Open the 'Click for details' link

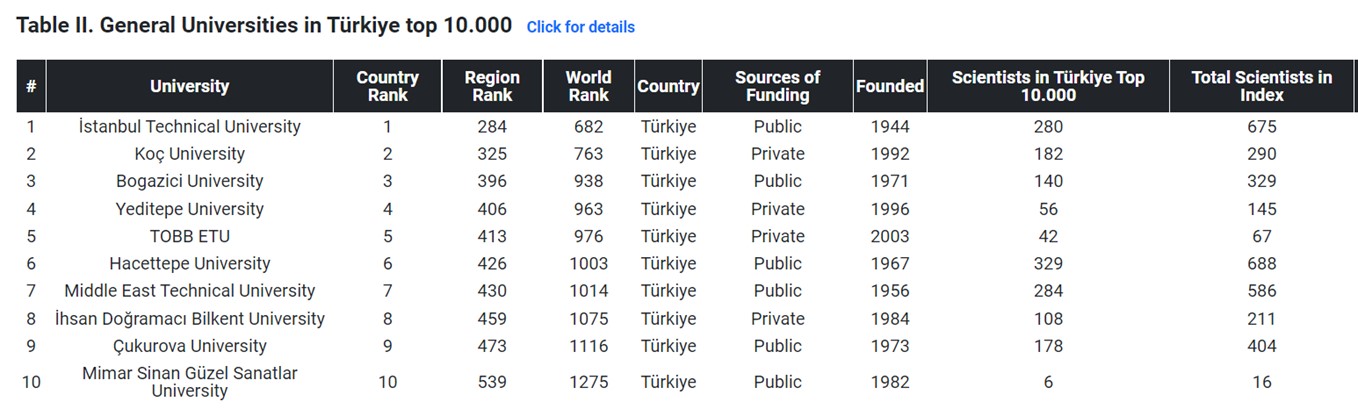coord(580,27)
